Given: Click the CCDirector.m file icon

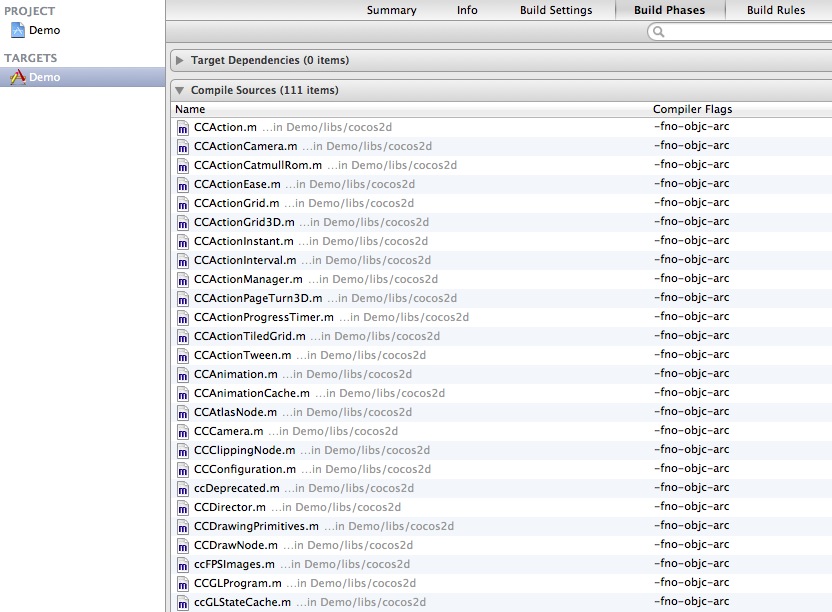Looking at the screenshot, I should [x=183, y=508].
